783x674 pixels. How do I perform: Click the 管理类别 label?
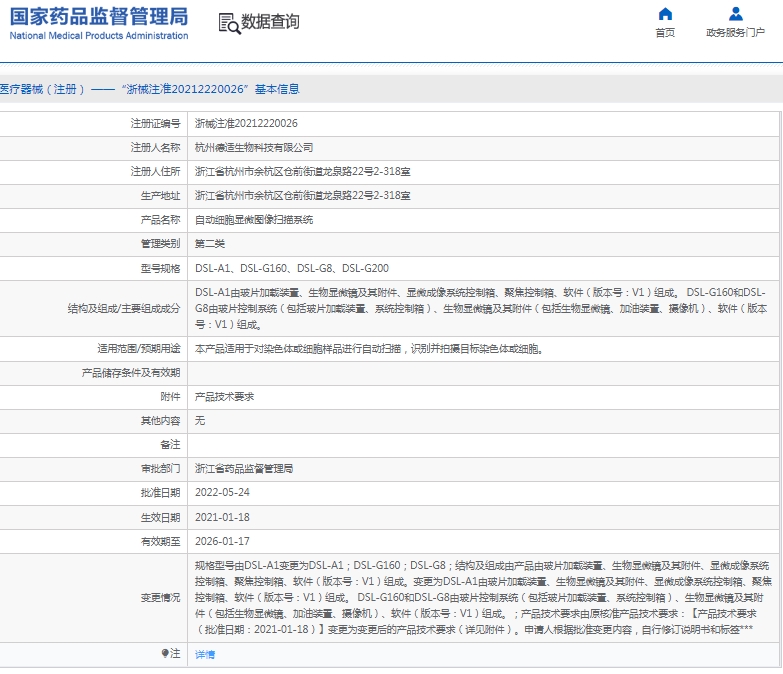160,244
